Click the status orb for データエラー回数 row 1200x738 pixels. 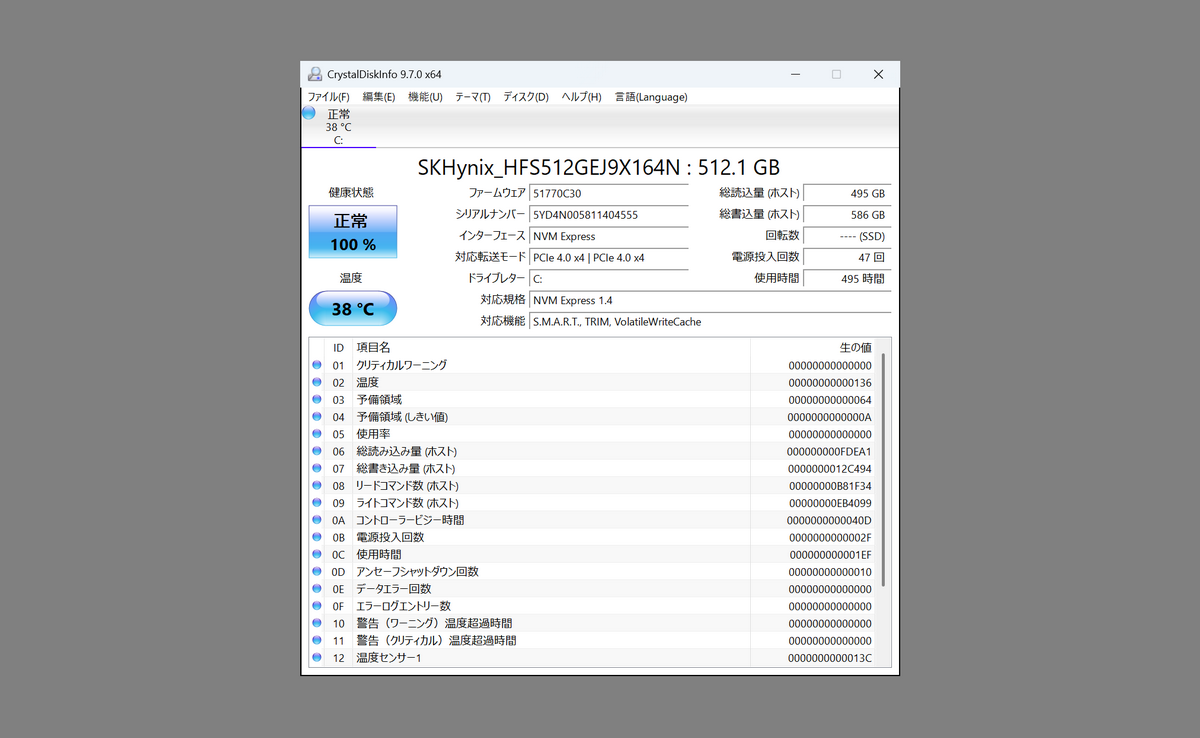tap(317, 588)
